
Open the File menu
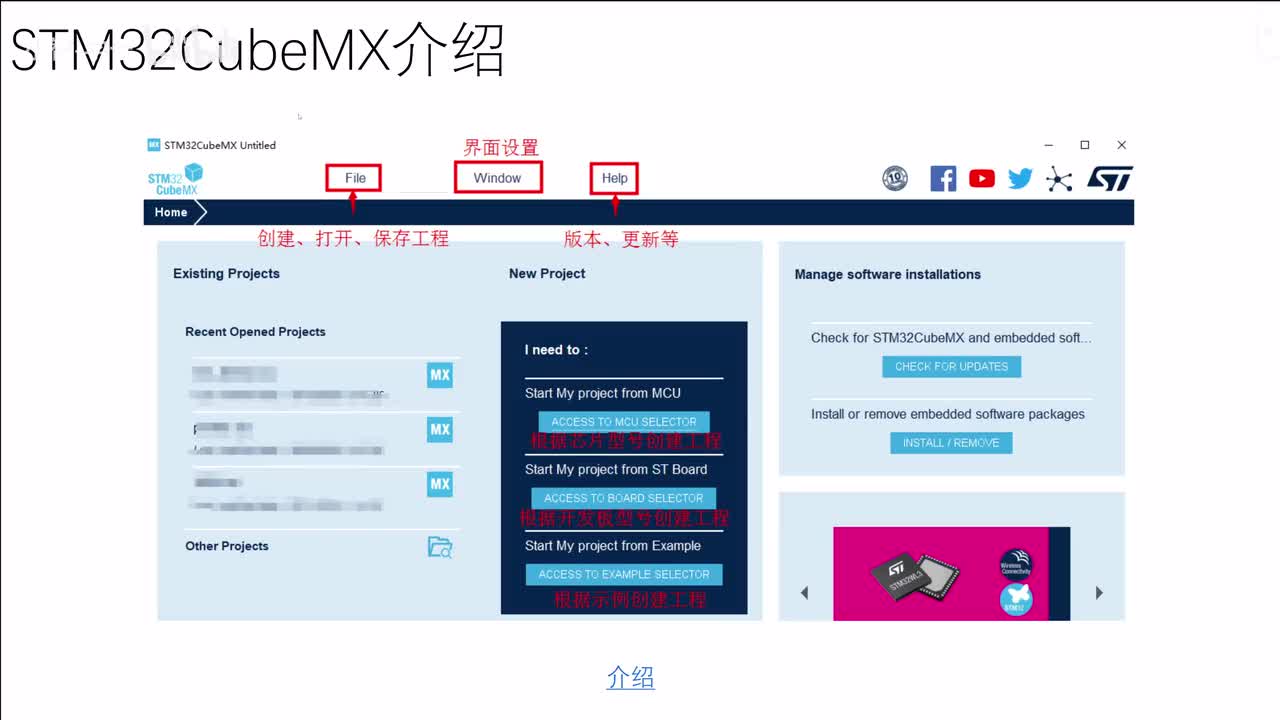coord(355,178)
